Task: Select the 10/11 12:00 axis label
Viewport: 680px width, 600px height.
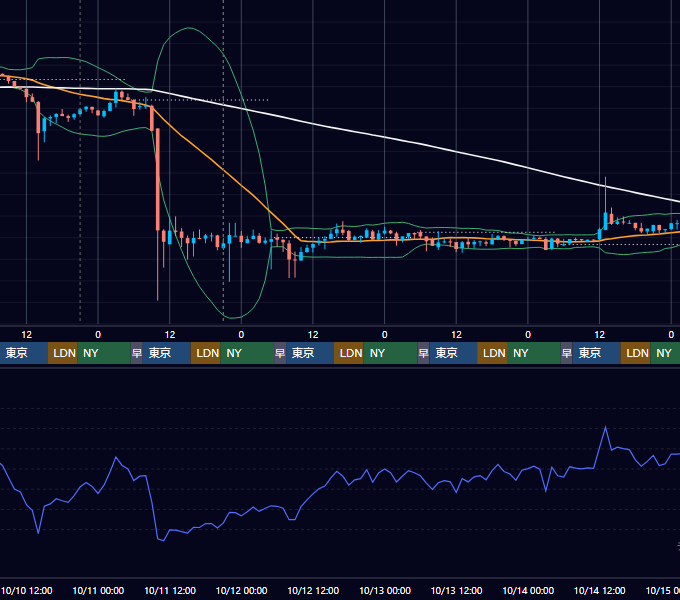Action: (x=170, y=590)
